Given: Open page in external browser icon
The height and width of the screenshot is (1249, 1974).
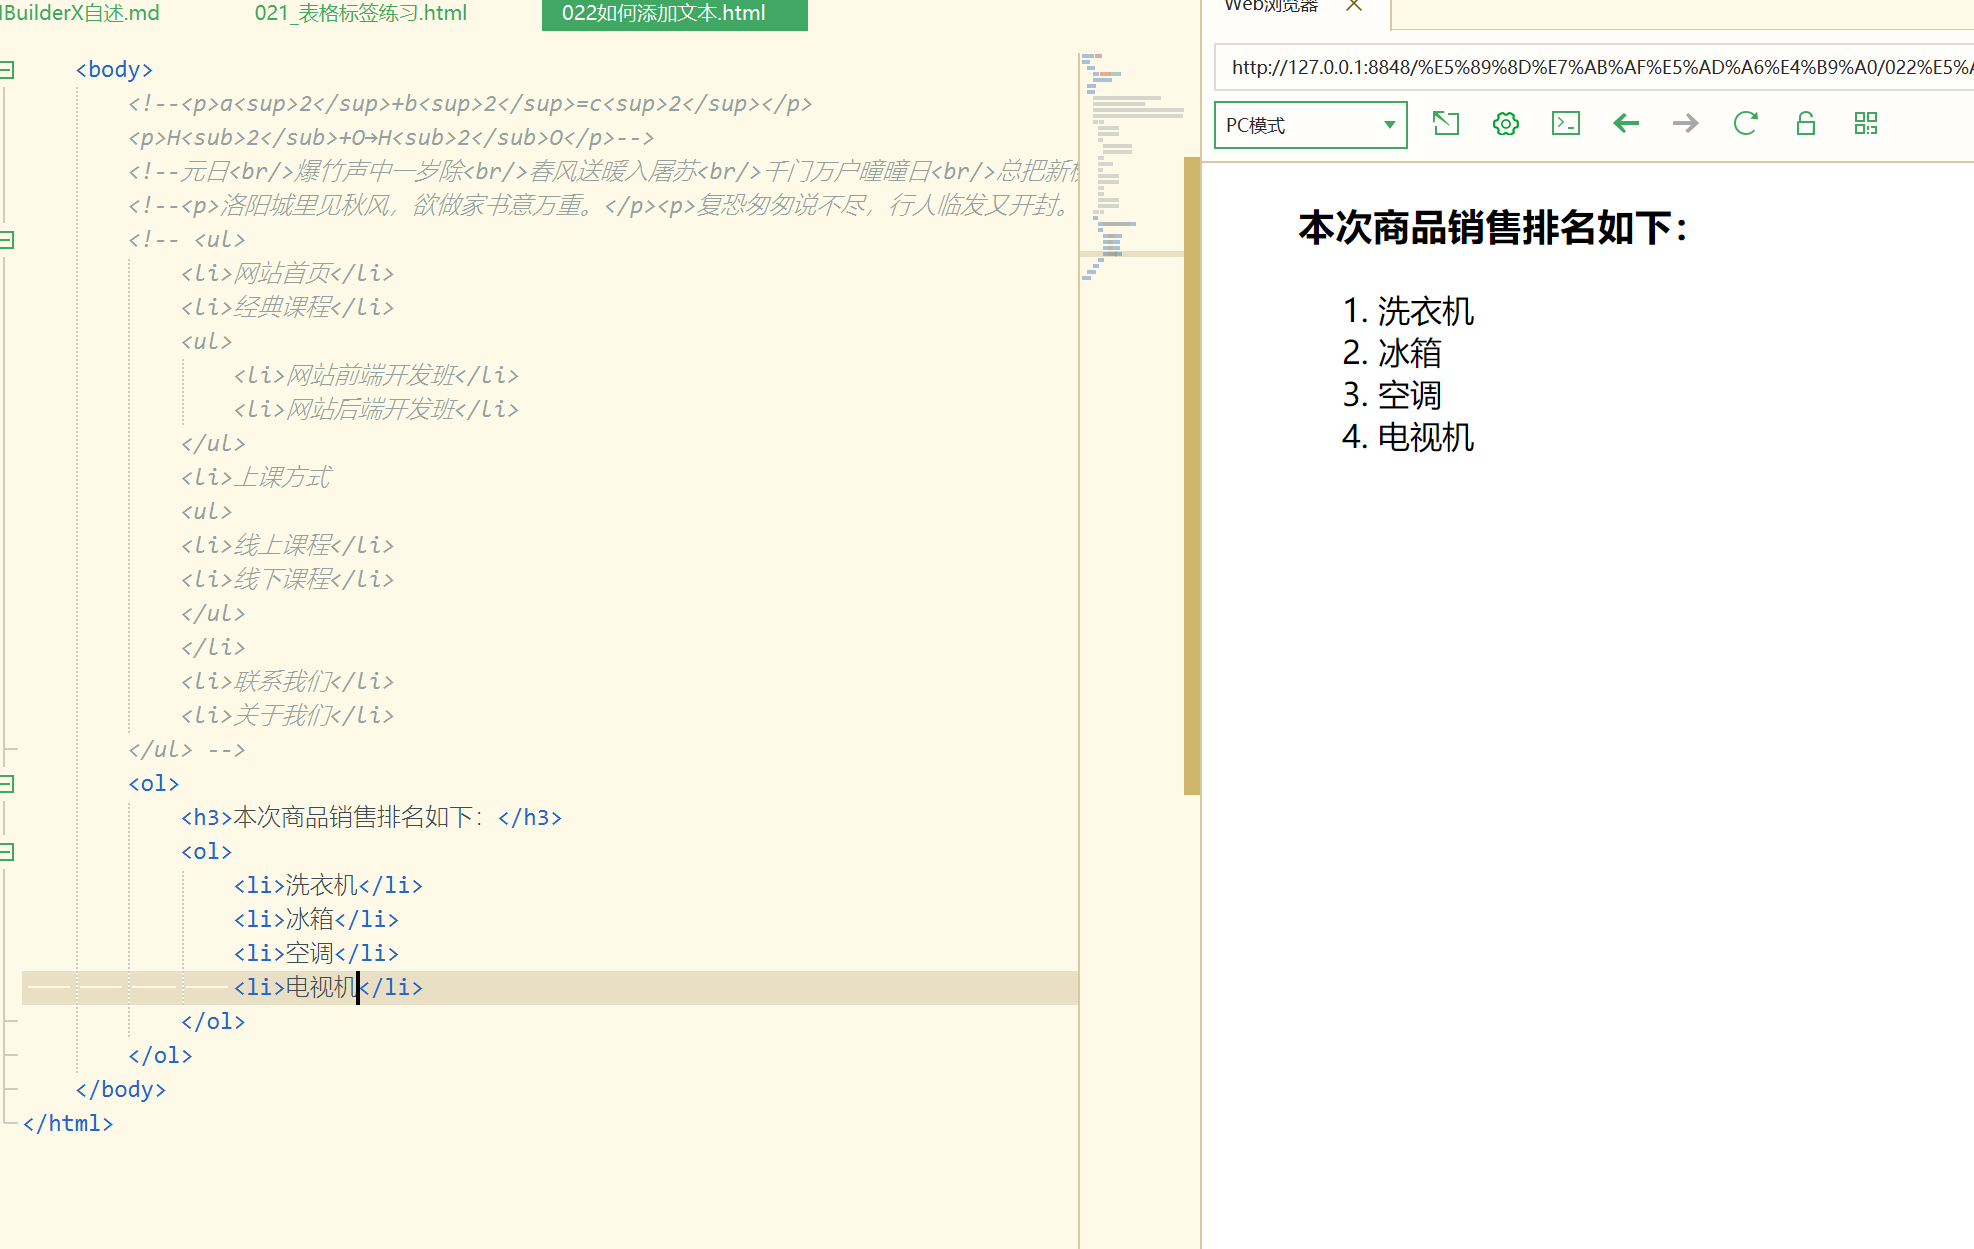Looking at the screenshot, I should 1446,124.
